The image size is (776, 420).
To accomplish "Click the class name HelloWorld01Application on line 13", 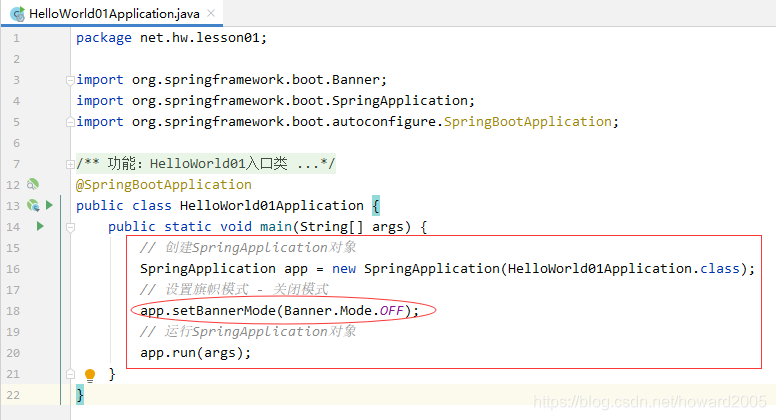I will (x=272, y=206).
